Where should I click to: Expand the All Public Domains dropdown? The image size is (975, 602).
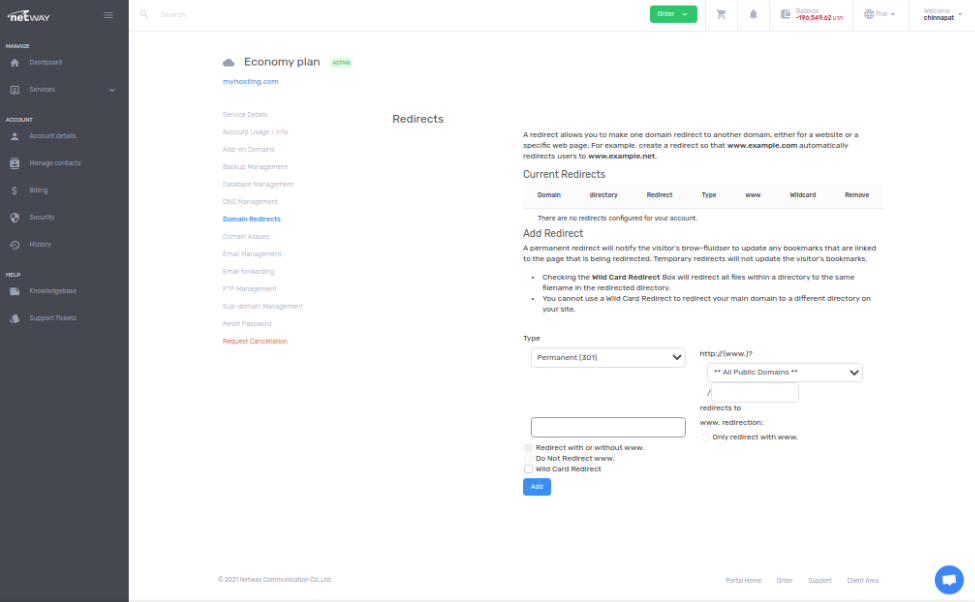click(x=784, y=372)
